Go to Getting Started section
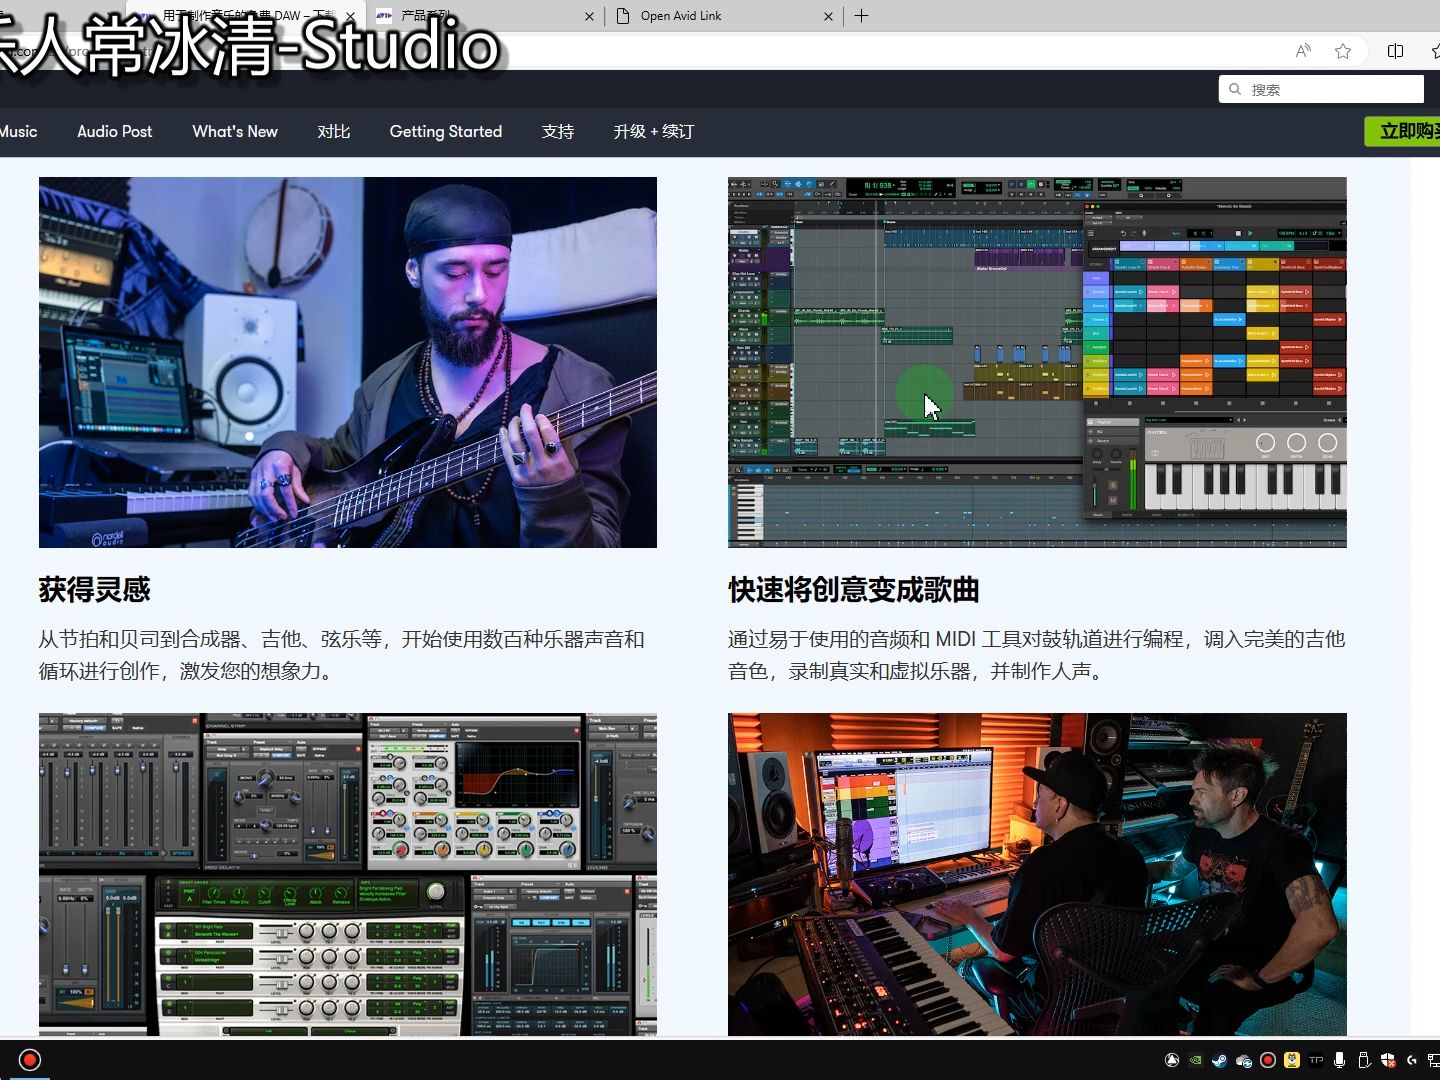 point(446,131)
